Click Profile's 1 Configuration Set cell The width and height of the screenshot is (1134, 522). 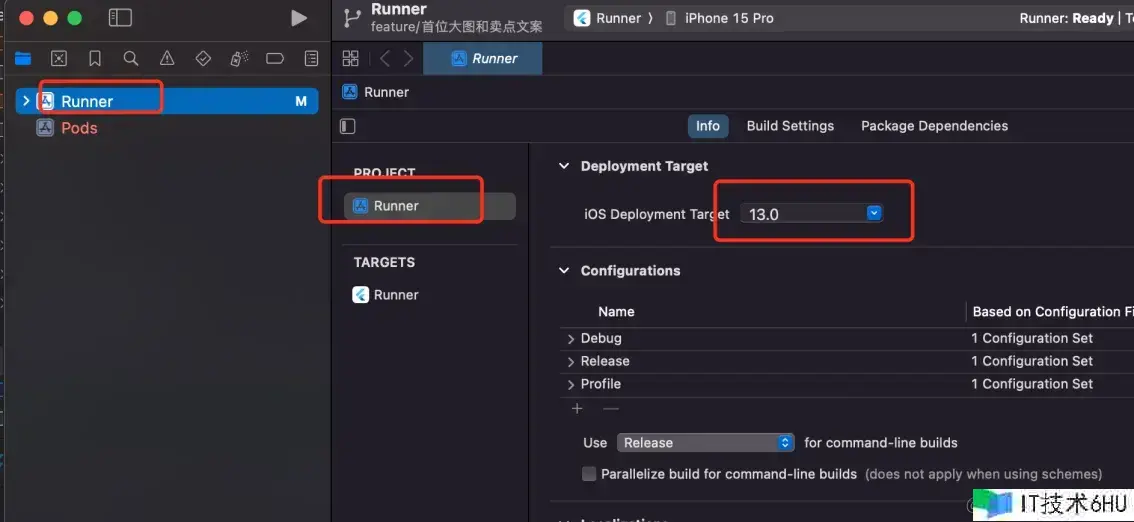1032,384
